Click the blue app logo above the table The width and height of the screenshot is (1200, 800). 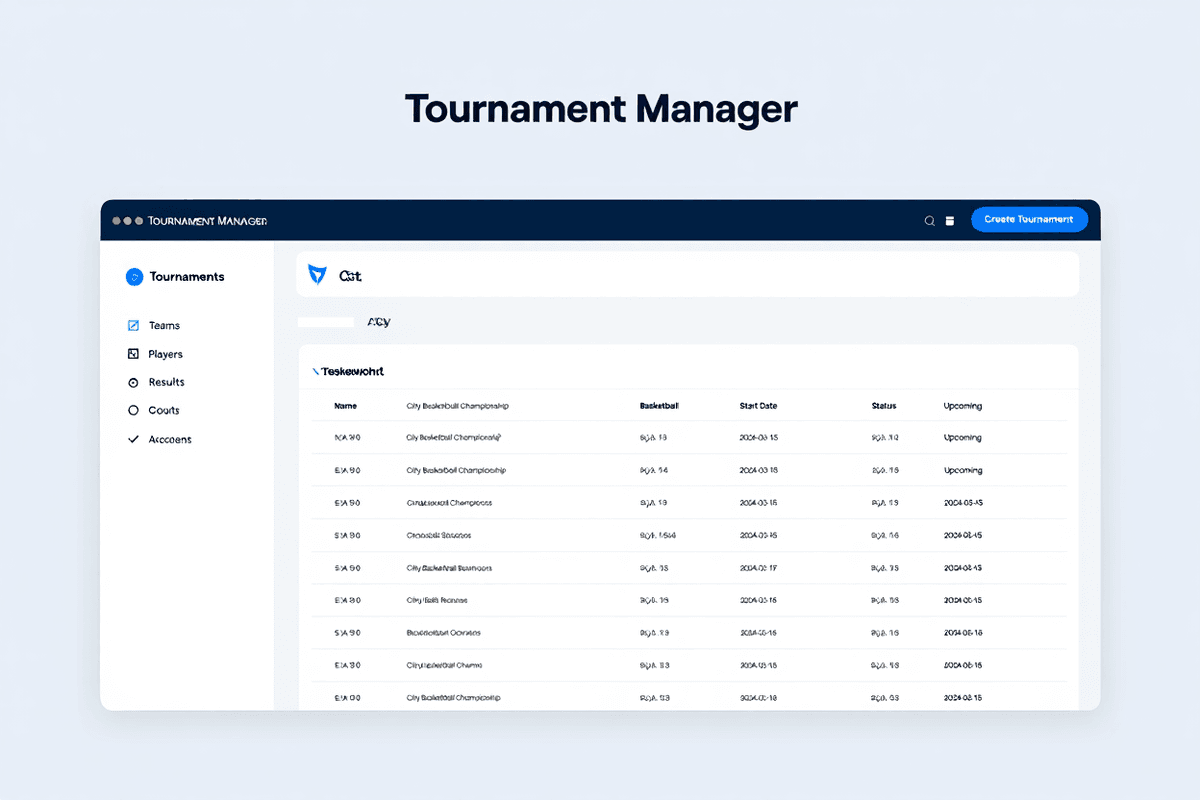315,272
